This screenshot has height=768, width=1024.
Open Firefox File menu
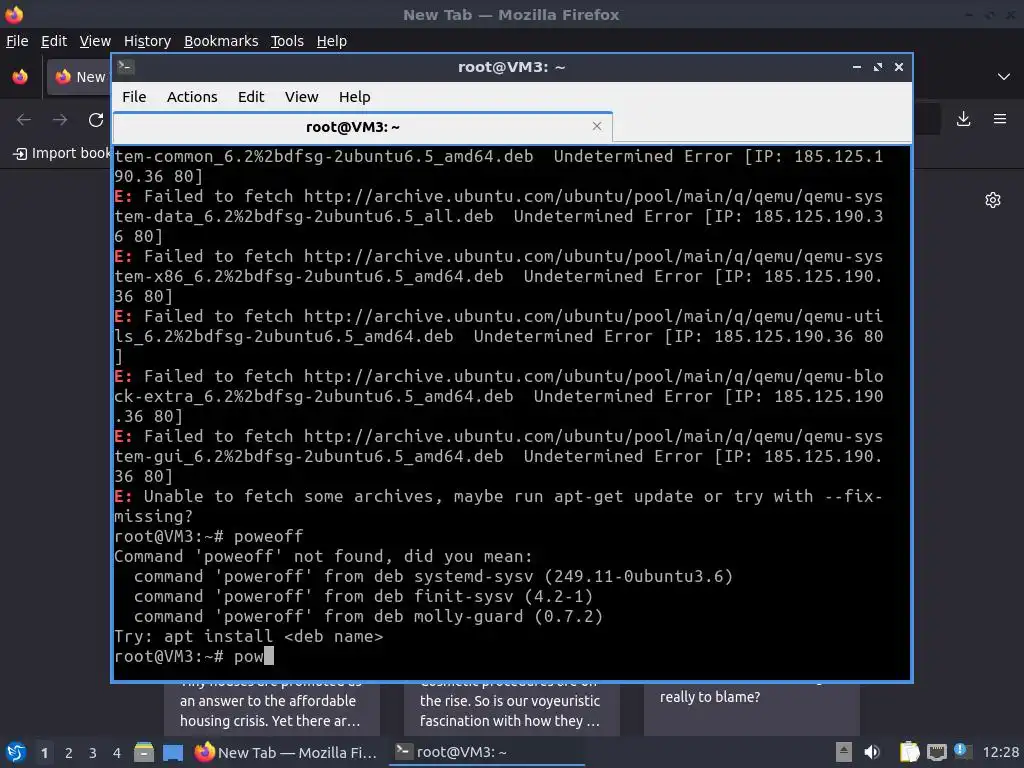[17, 41]
